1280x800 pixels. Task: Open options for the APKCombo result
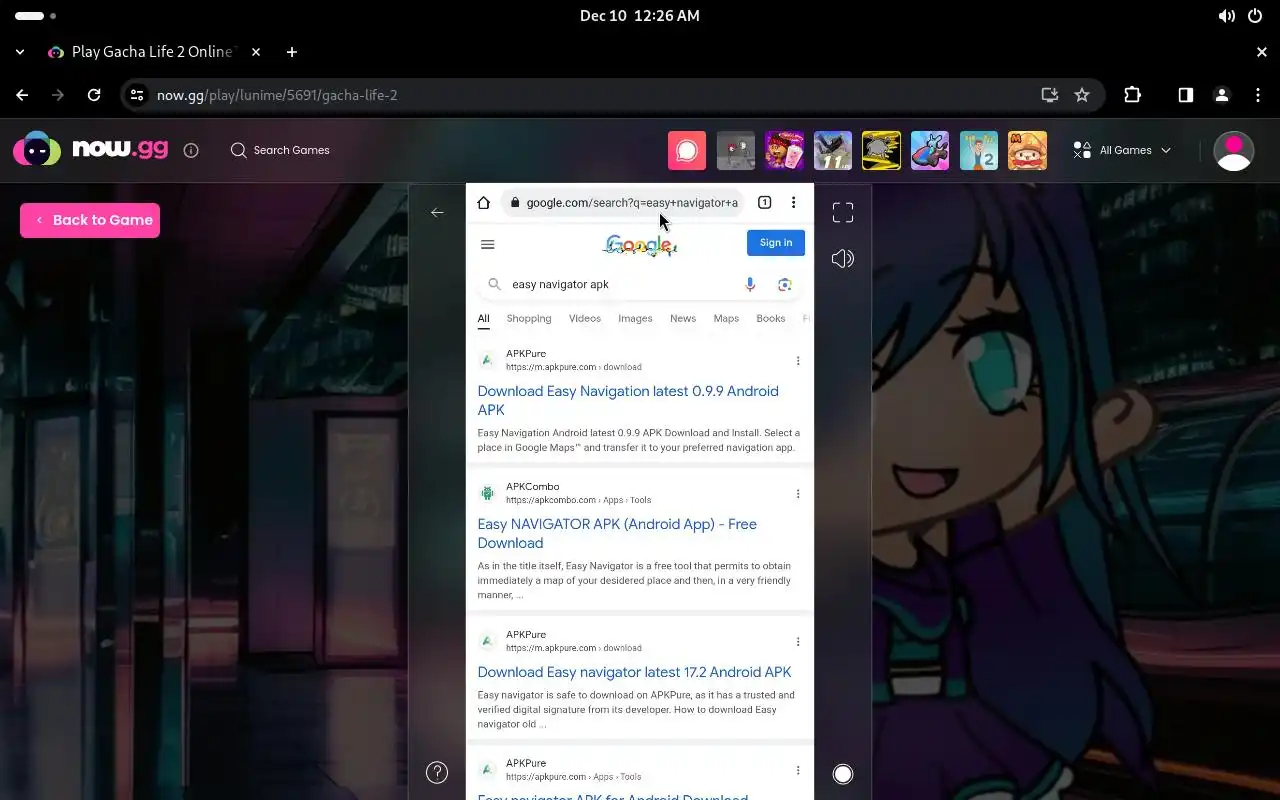click(798, 494)
